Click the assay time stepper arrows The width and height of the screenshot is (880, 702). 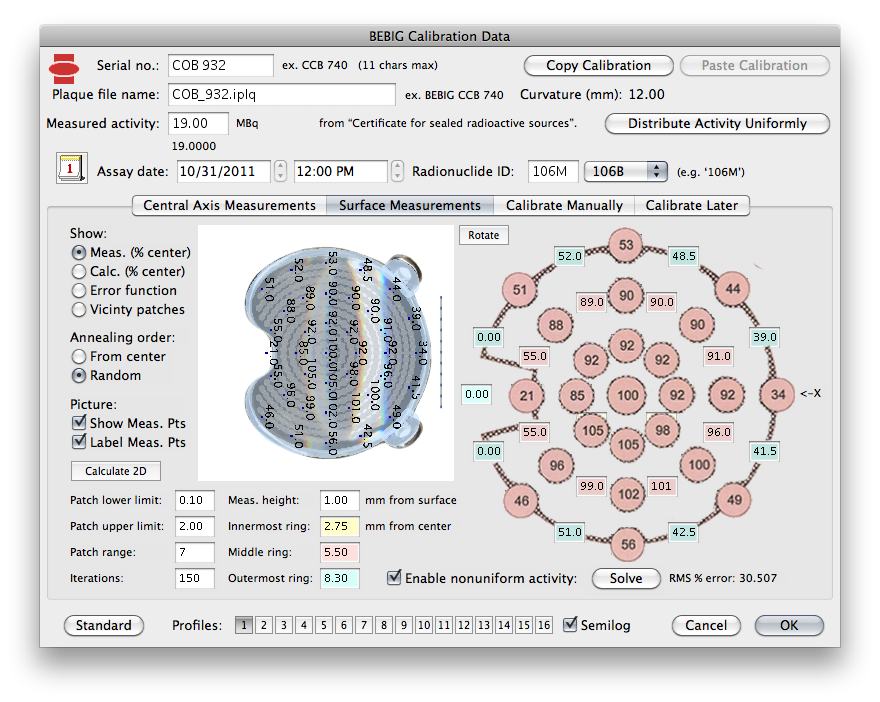pyautogui.click(x=397, y=171)
